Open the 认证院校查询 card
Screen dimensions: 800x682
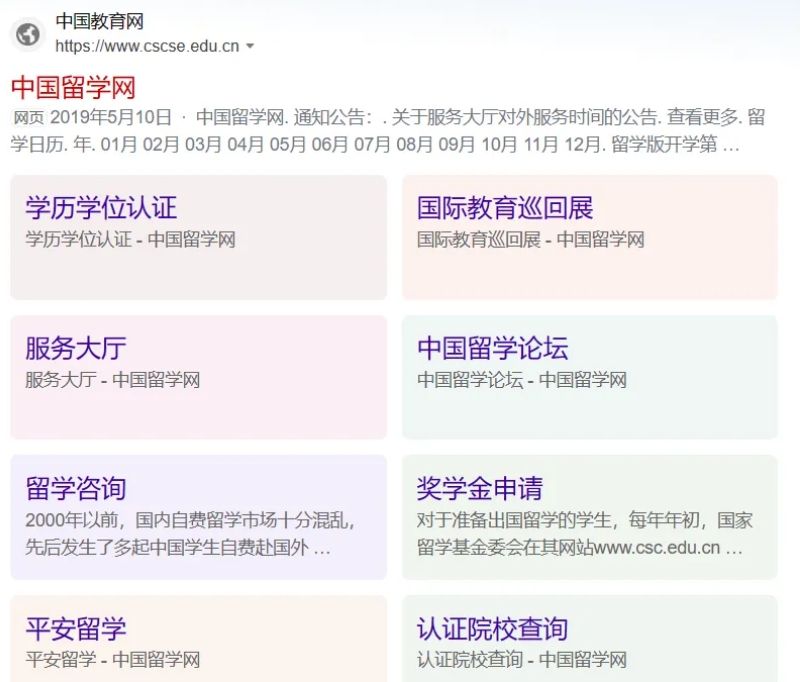click(494, 628)
